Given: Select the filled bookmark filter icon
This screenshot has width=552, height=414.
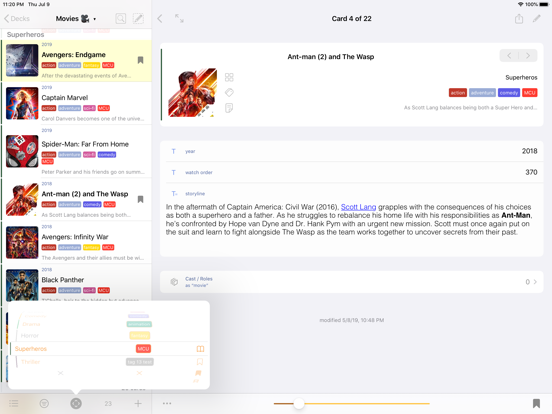Looking at the screenshot, I should click(x=198, y=373).
